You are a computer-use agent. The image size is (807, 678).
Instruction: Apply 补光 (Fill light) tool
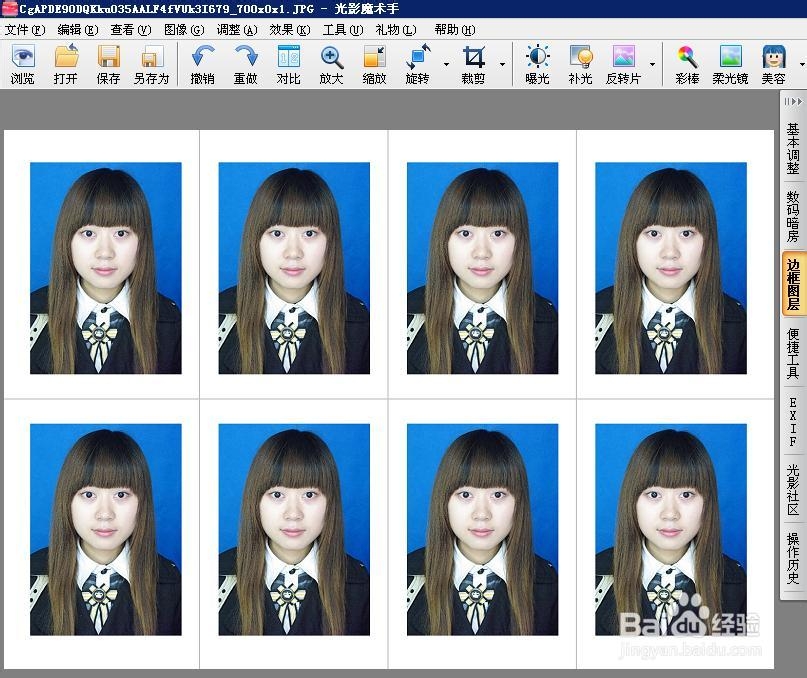pyautogui.click(x=581, y=64)
